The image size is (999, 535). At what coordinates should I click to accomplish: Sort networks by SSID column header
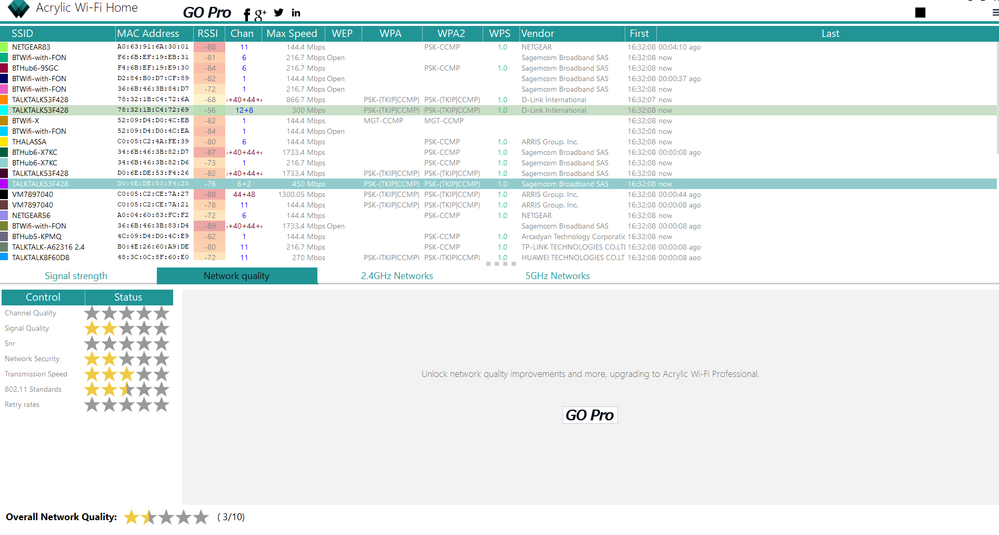click(22, 33)
